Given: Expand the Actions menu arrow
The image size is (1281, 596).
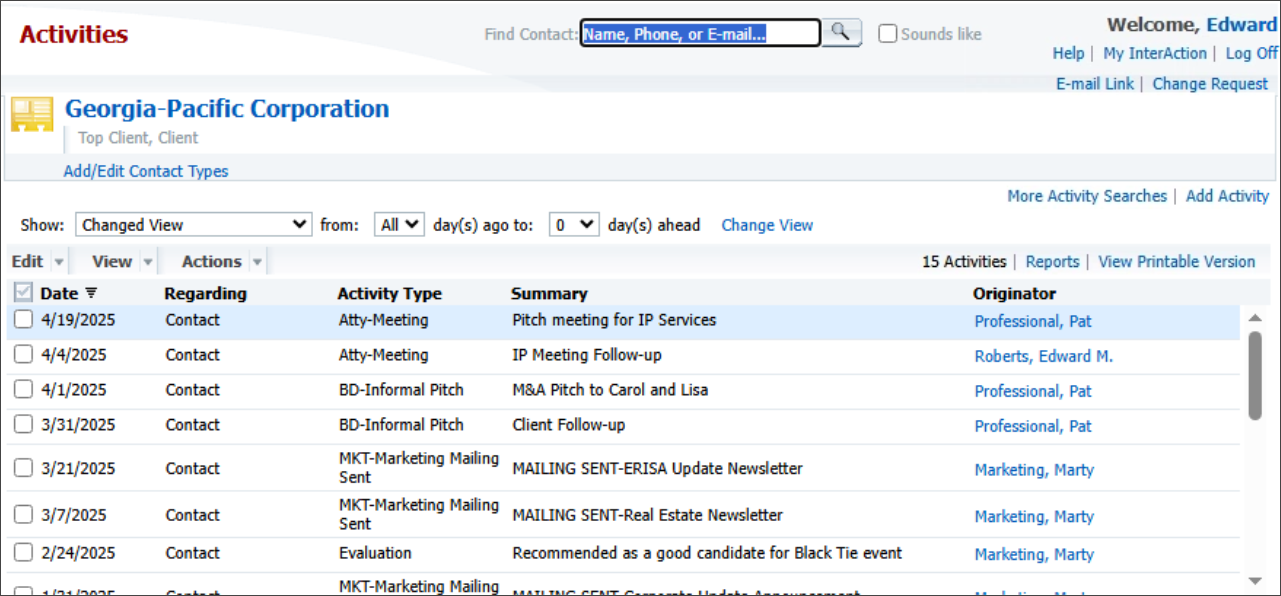Looking at the screenshot, I should click(258, 262).
